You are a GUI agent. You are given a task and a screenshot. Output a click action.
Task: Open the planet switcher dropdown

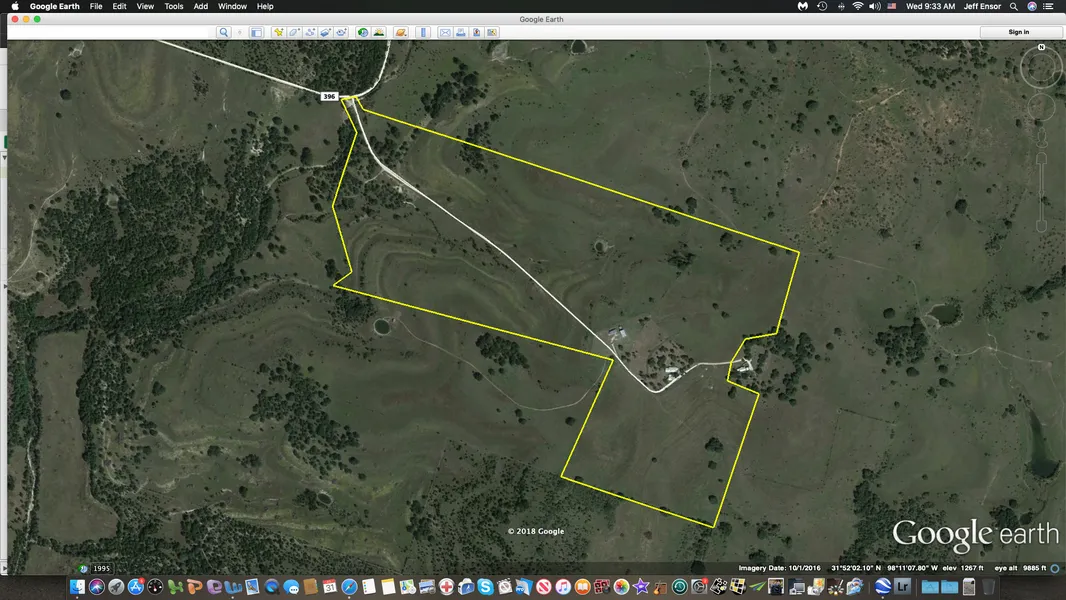[400, 32]
